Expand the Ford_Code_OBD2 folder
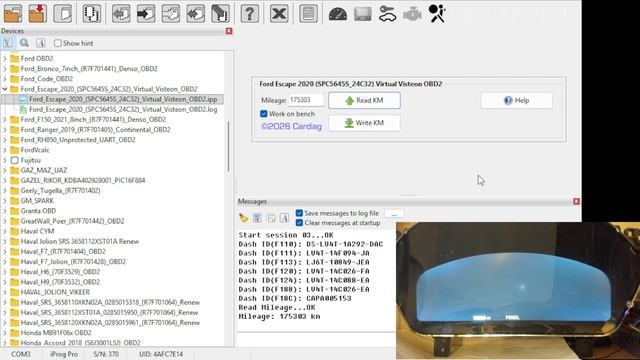 (x=5, y=79)
